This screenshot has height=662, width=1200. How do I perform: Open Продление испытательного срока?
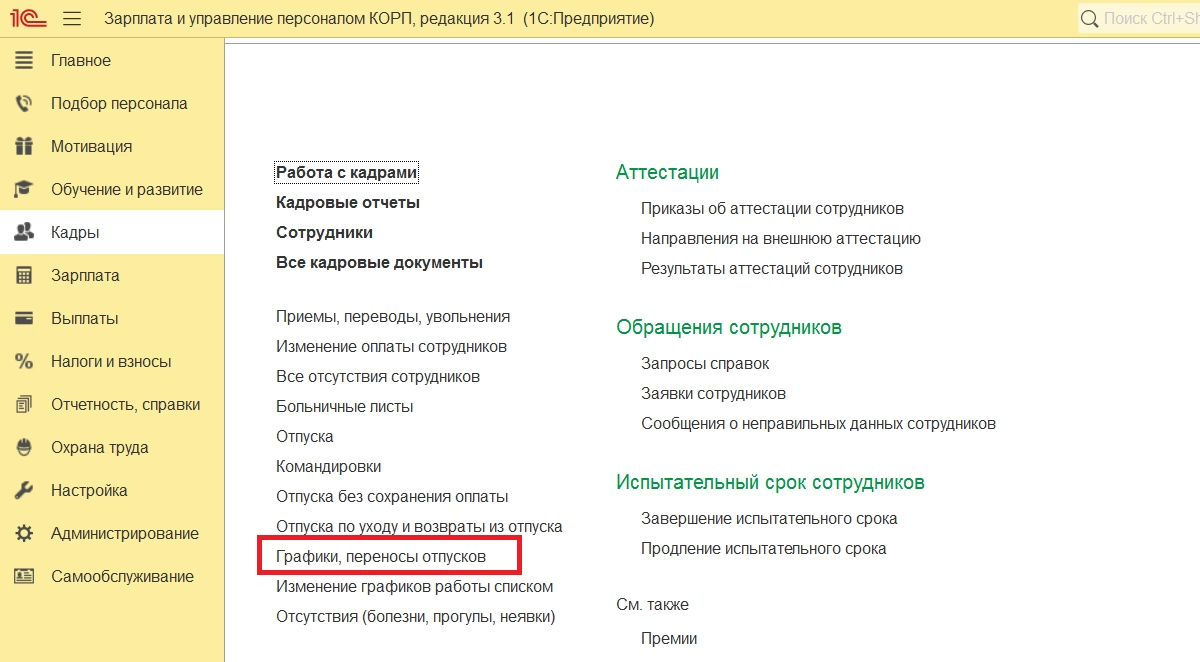[764, 549]
